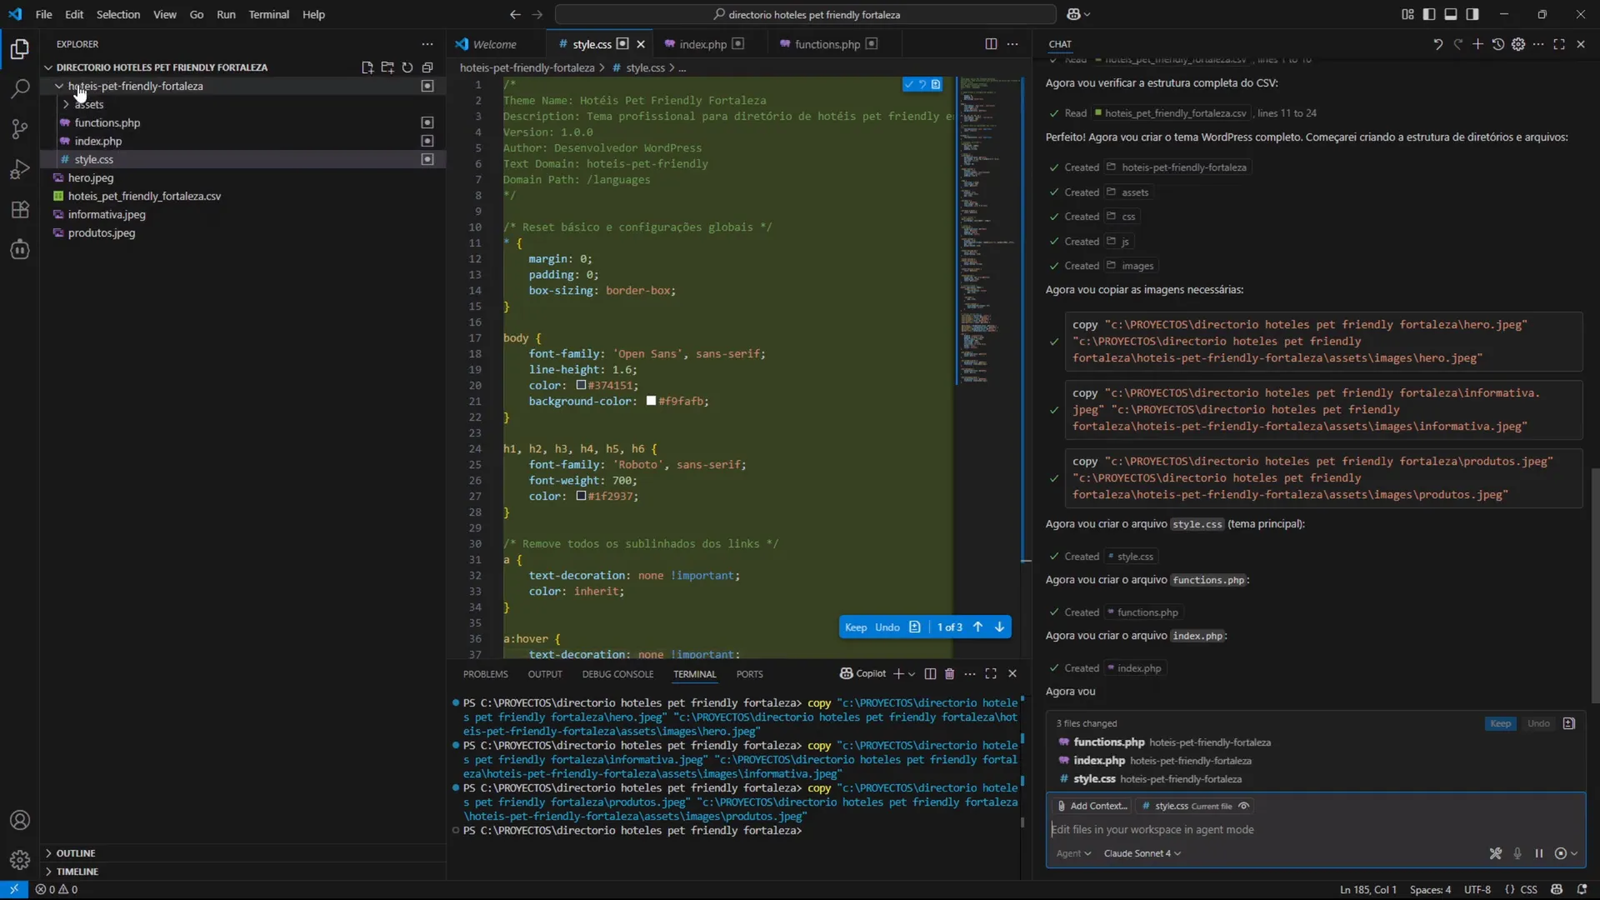Open the Agent mode dropdown
Image resolution: width=1600 pixels, height=900 pixels.
click(1073, 853)
